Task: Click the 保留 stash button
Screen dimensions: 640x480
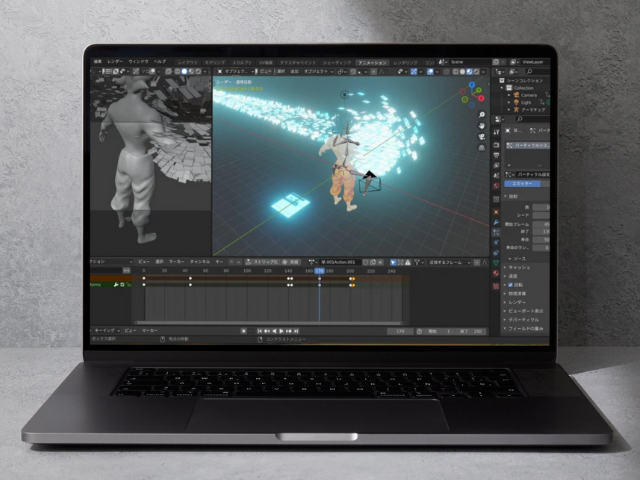Action: tap(291, 262)
